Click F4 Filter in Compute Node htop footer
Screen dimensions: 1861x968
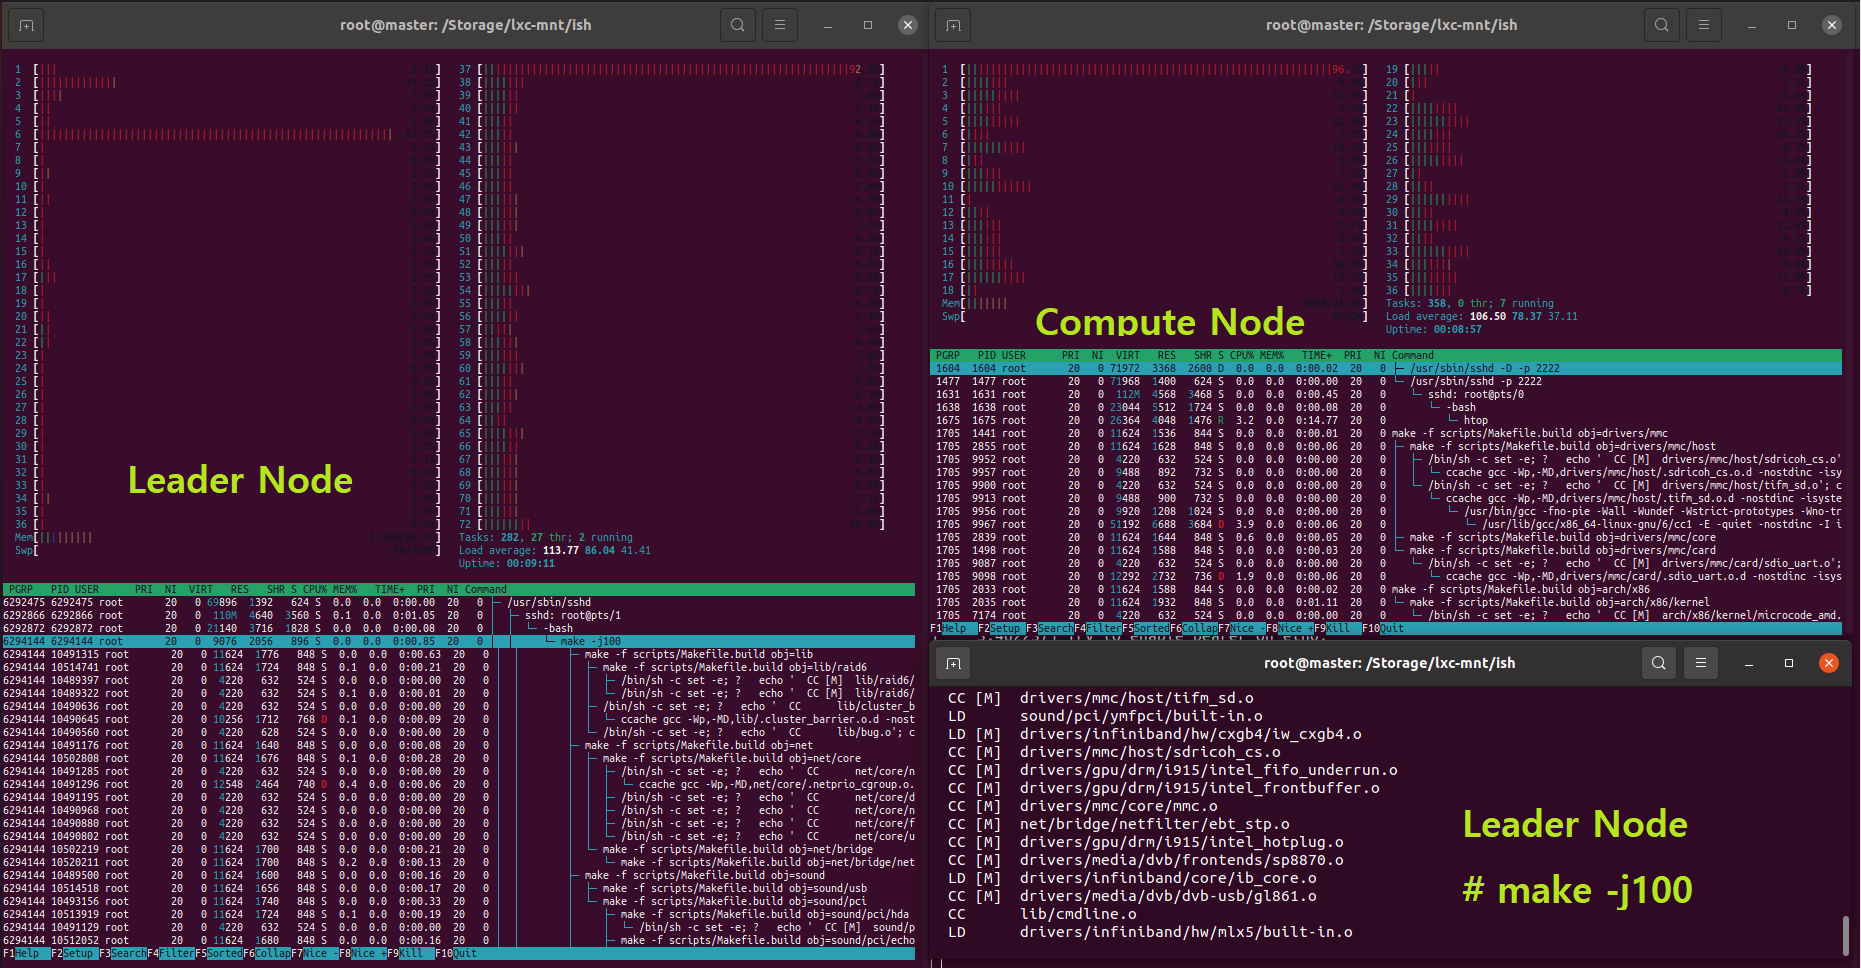coord(1097,629)
